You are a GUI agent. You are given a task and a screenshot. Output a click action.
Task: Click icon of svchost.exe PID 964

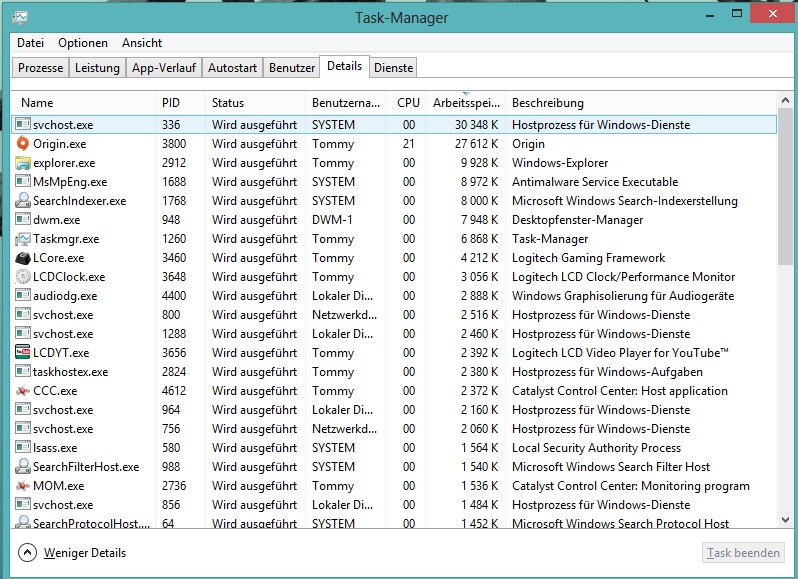tap(23, 410)
